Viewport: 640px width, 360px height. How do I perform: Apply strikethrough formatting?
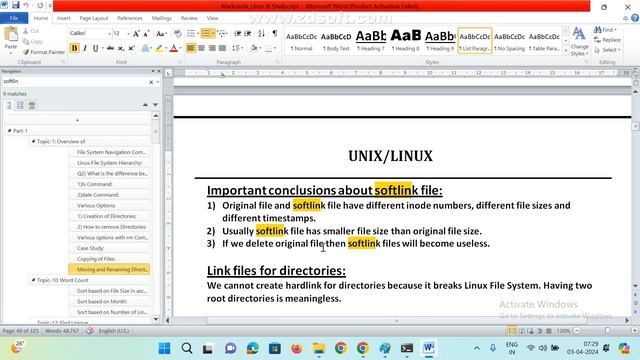tap(110, 48)
